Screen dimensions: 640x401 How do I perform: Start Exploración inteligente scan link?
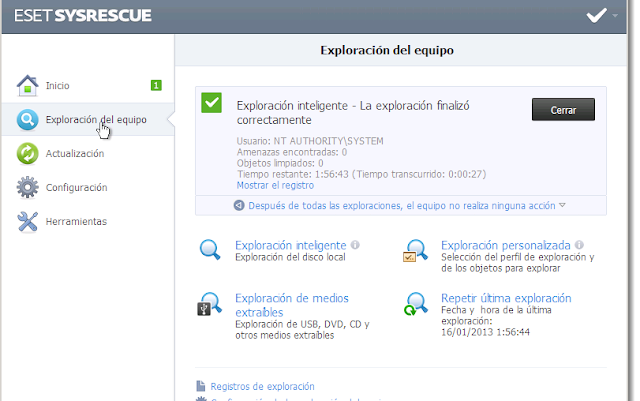291,245
